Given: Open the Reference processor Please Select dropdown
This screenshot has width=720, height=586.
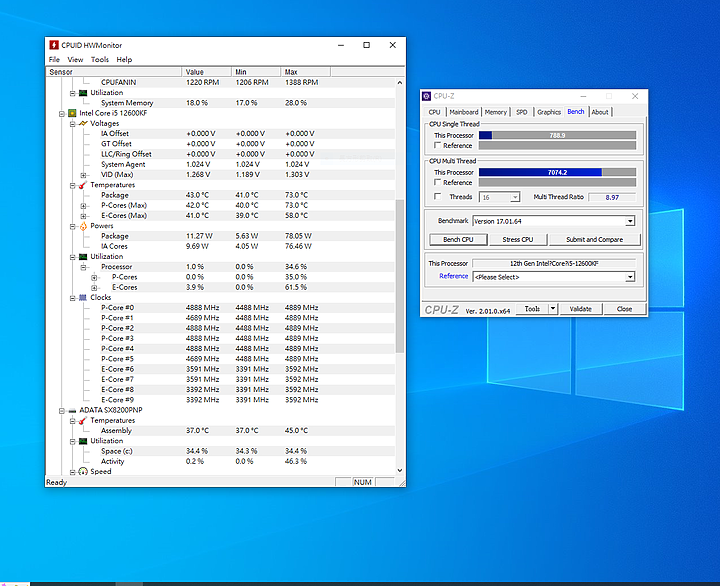Looking at the screenshot, I should [x=630, y=277].
